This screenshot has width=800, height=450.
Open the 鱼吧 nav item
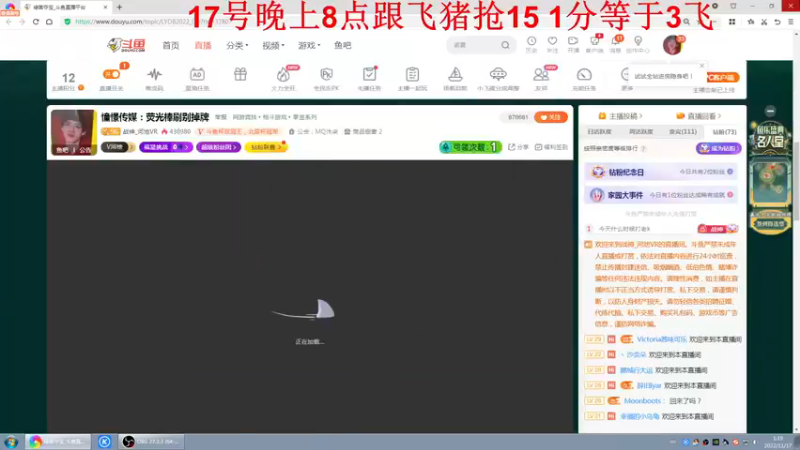[x=342, y=45]
